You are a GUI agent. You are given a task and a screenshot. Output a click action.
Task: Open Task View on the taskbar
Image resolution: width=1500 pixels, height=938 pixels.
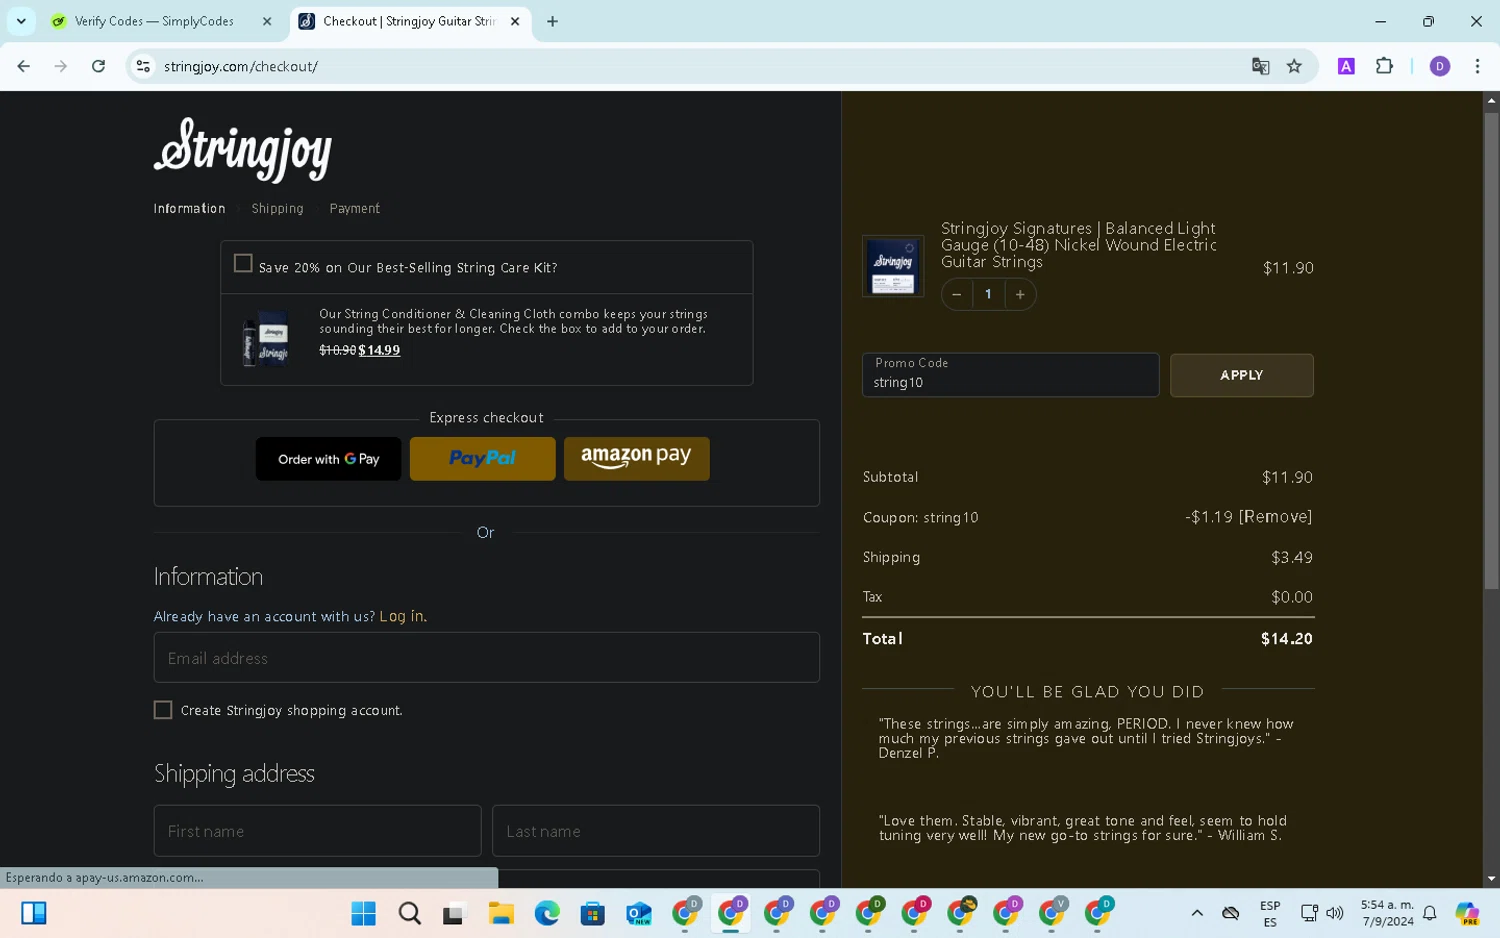click(x=455, y=913)
